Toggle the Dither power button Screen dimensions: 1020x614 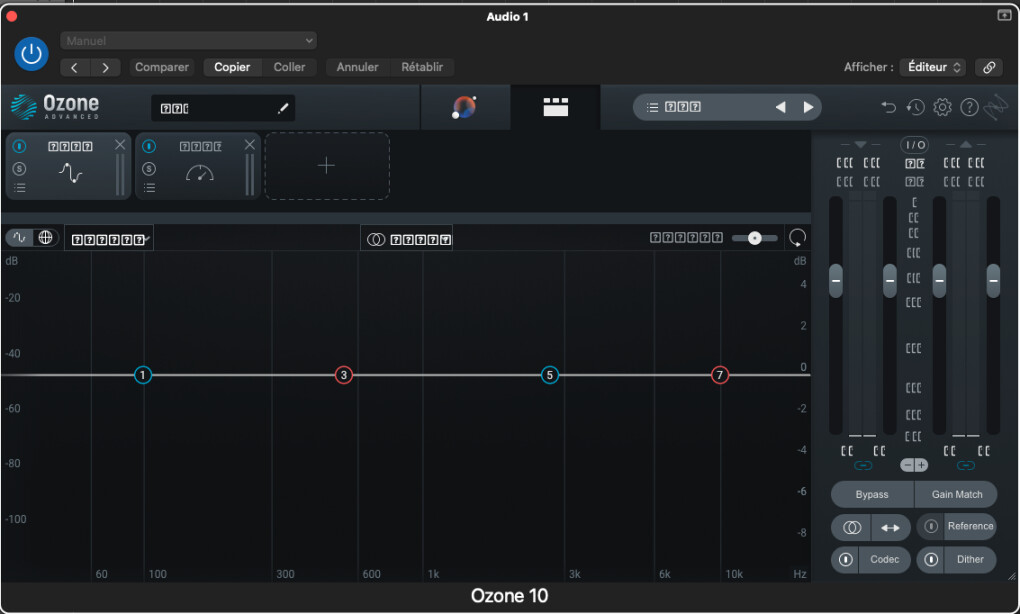931,559
